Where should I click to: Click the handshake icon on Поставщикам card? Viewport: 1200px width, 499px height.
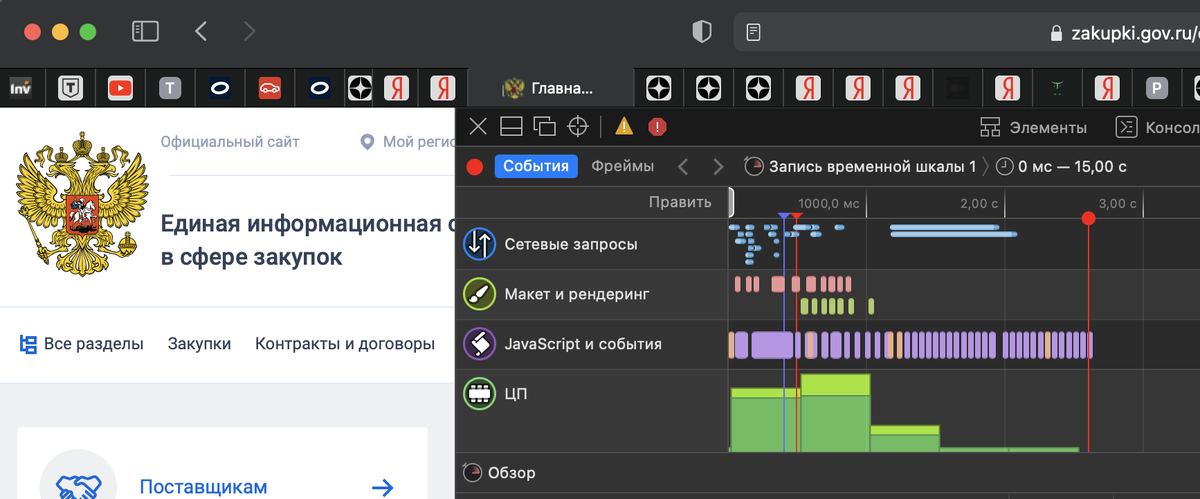click(x=78, y=487)
